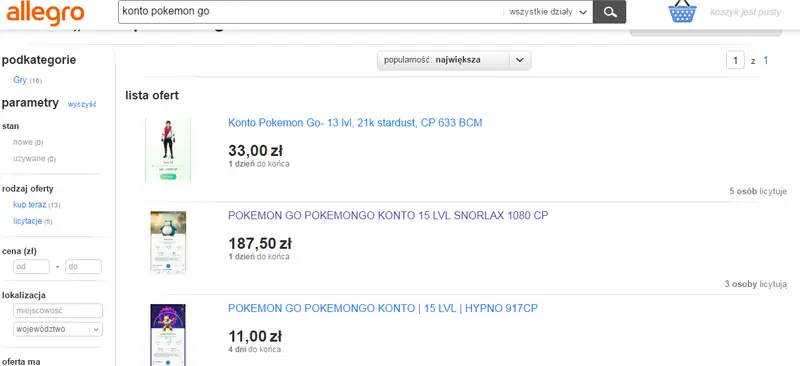The height and width of the screenshot is (366, 800).
Task: Open the shopping basket icon
Action: (x=683, y=11)
